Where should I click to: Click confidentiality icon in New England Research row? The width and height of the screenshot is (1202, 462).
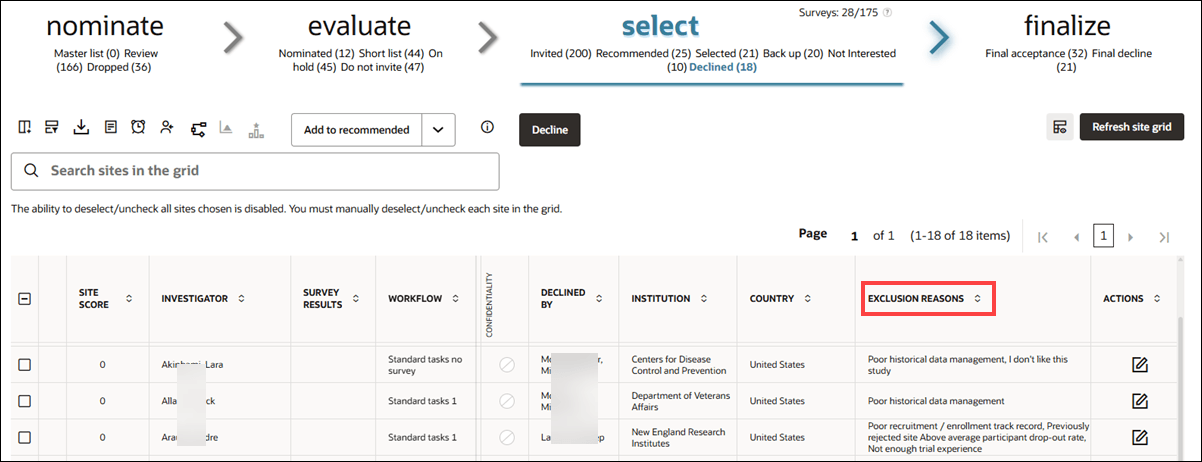click(x=507, y=437)
